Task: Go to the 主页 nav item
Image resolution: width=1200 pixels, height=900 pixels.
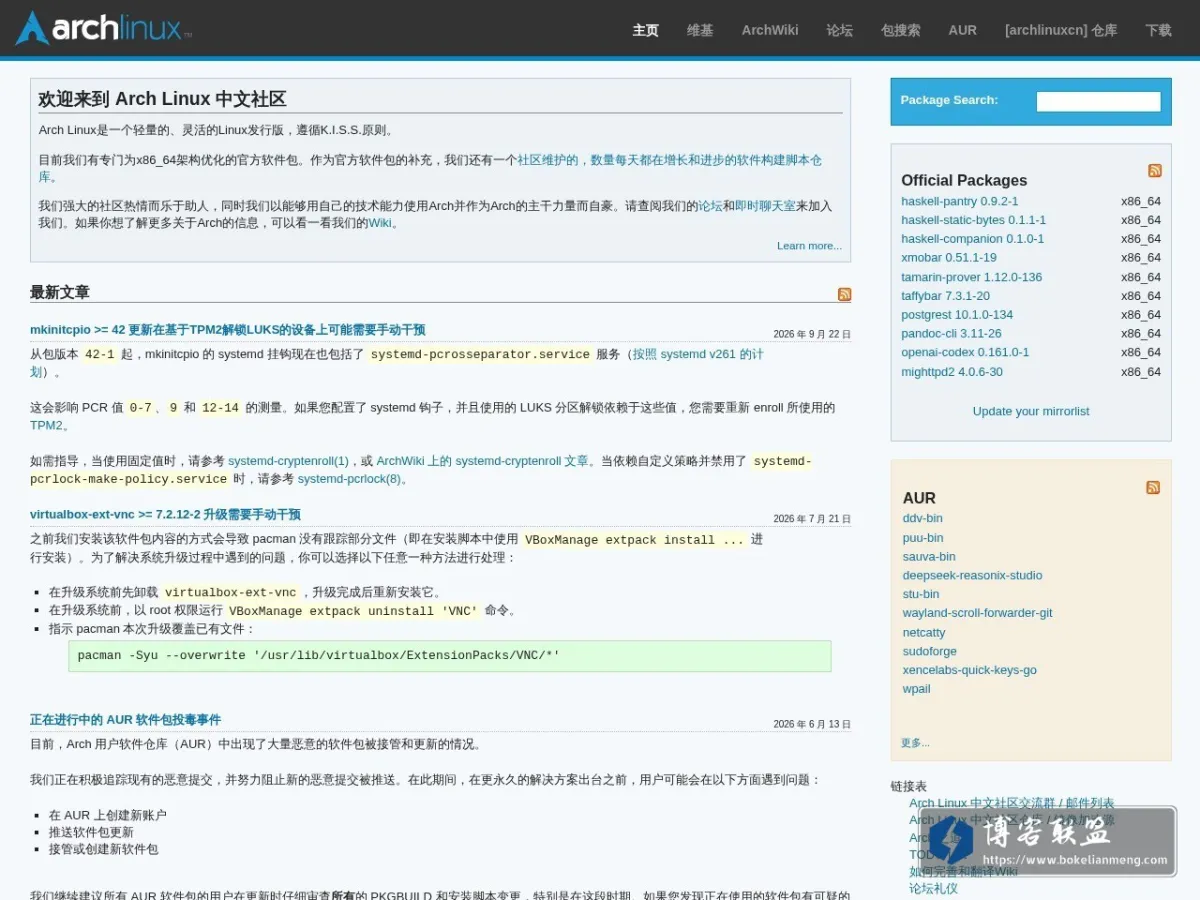Action: click(646, 30)
